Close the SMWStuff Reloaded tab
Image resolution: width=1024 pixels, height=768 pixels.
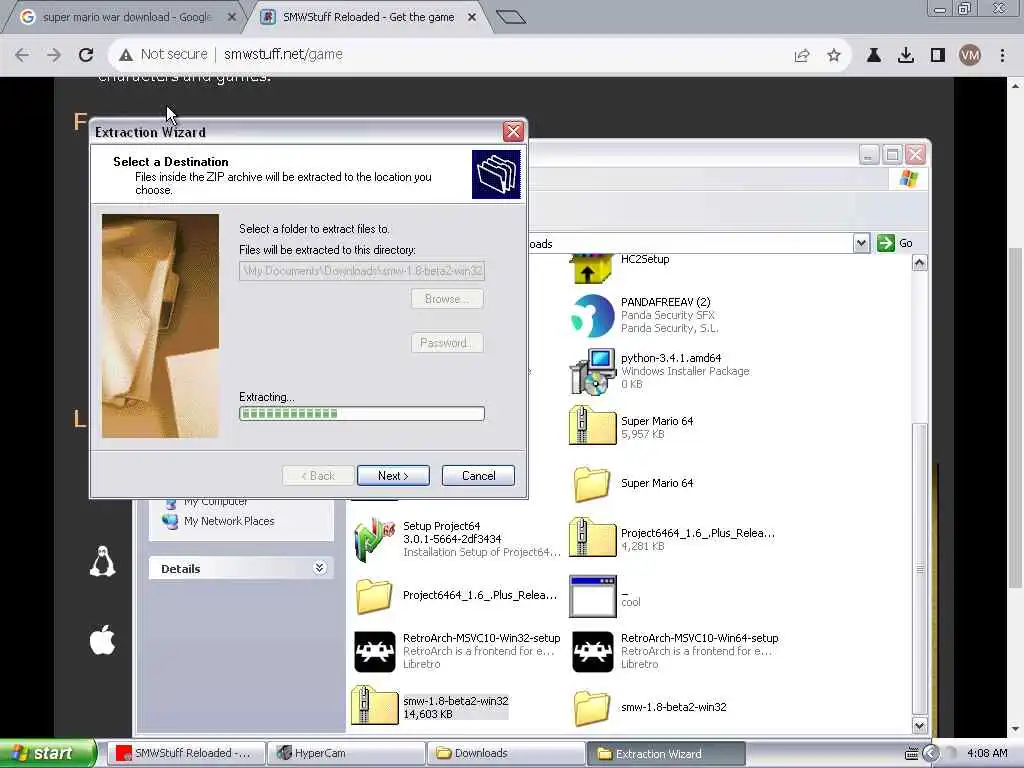pyautogui.click(x=472, y=18)
